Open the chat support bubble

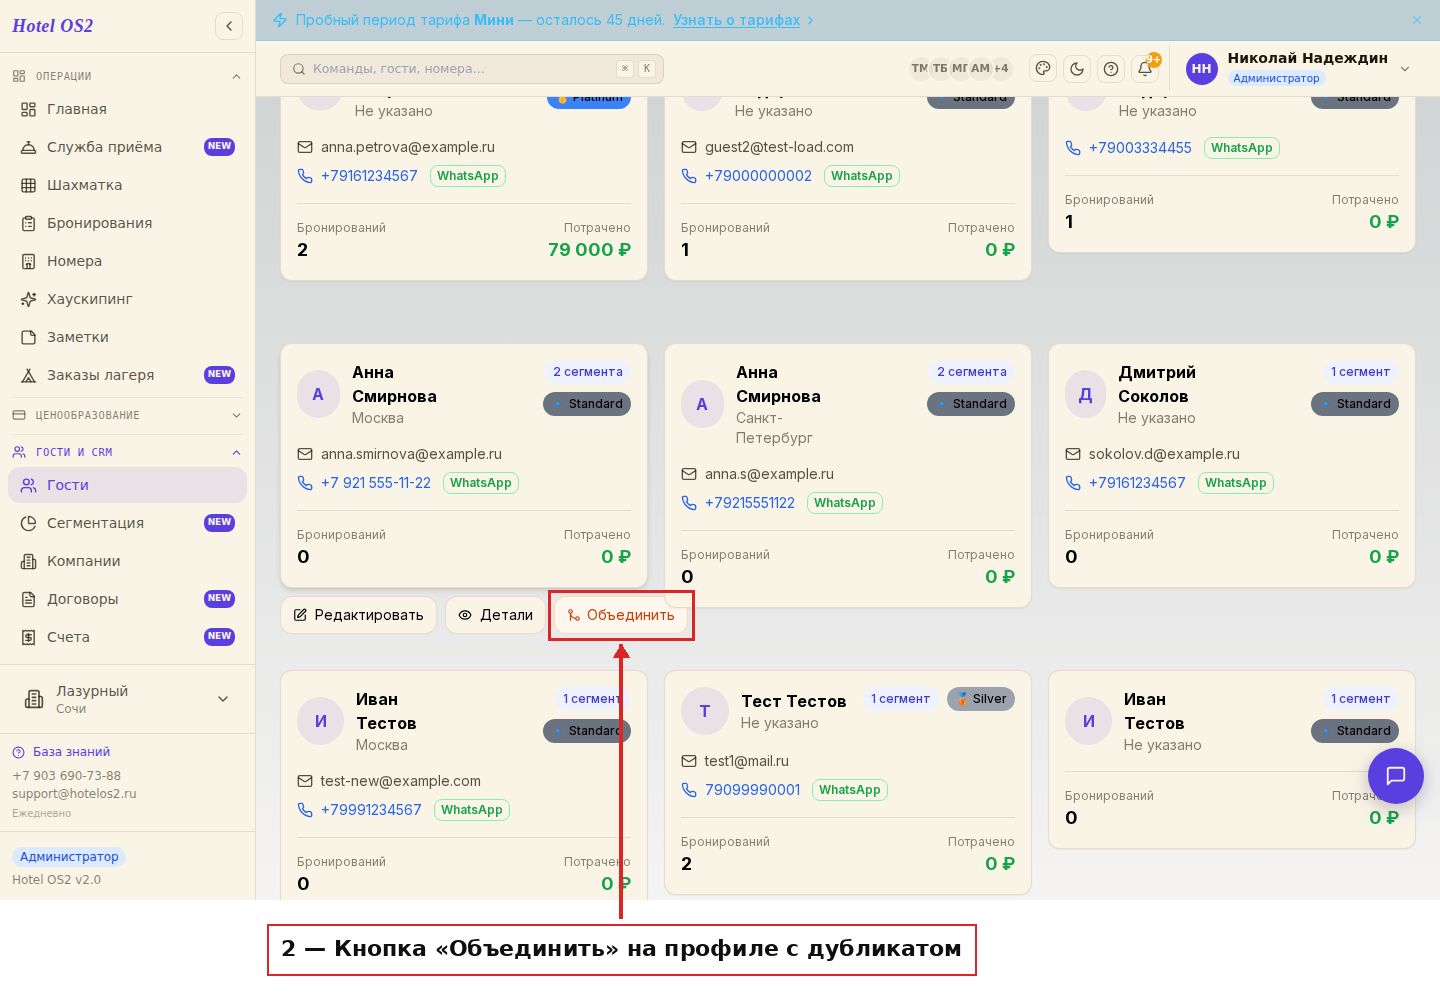(1396, 776)
